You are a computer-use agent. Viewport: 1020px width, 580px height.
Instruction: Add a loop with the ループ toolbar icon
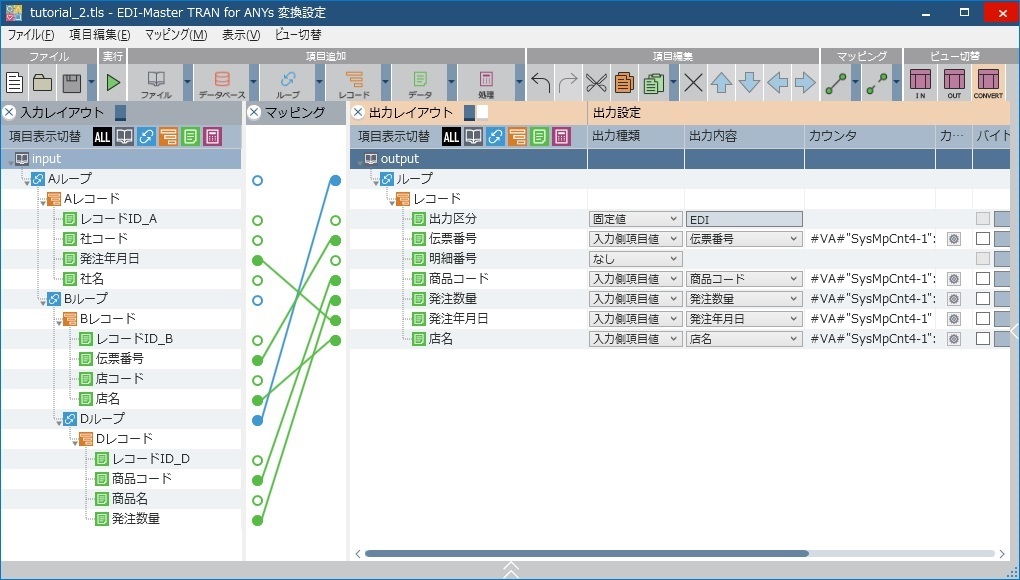coord(287,82)
